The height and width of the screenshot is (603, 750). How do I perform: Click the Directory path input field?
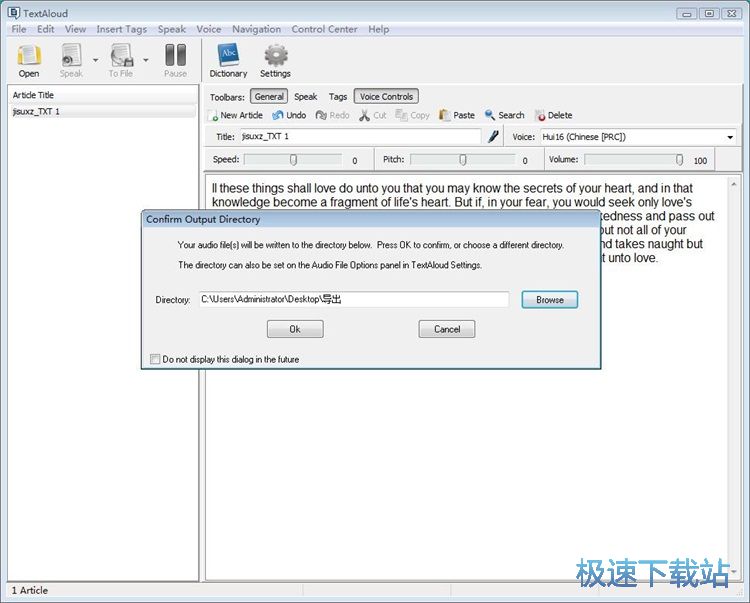354,299
